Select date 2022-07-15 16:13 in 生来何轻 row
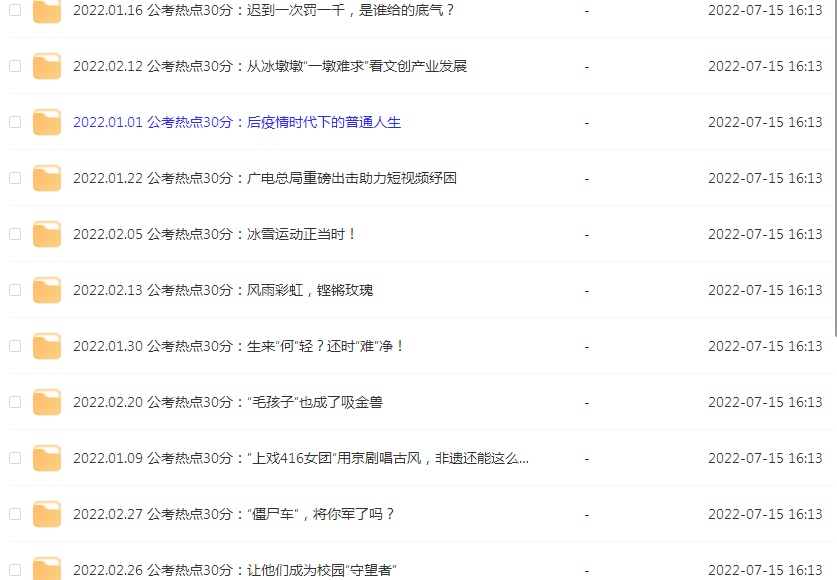Screen dimensions: 837x580 pyautogui.click(x=765, y=346)
